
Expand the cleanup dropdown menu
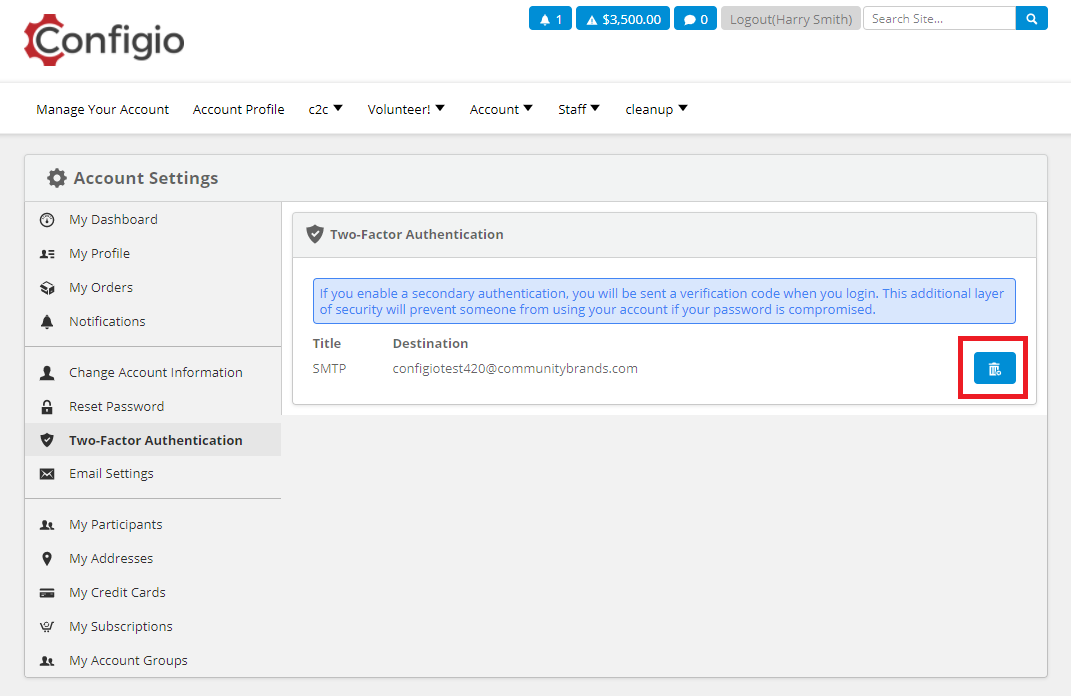click(656, 109)
